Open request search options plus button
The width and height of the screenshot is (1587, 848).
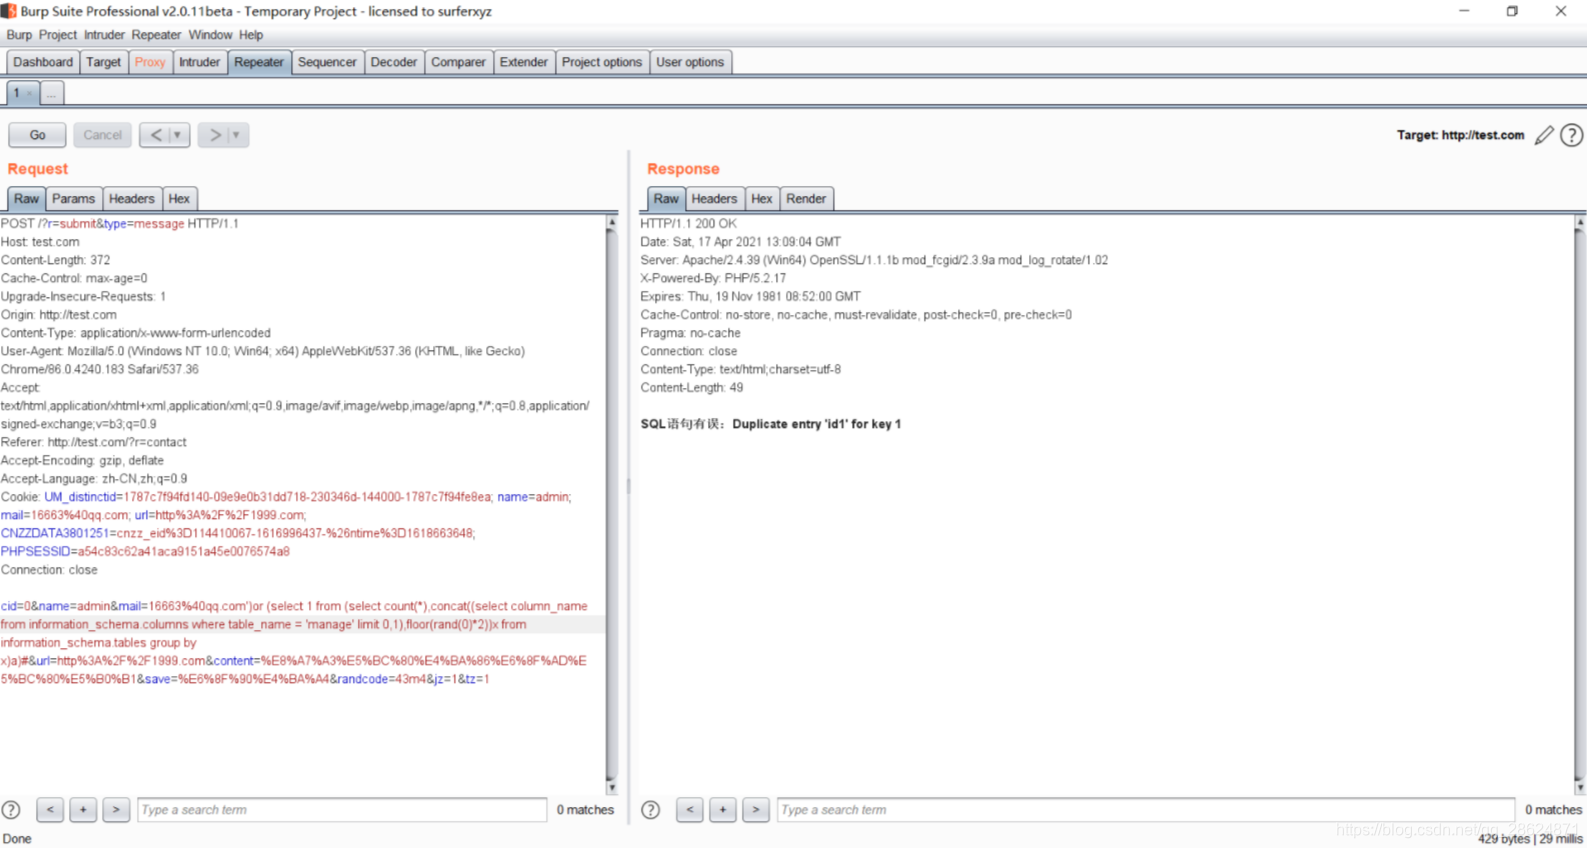(83, 810)
